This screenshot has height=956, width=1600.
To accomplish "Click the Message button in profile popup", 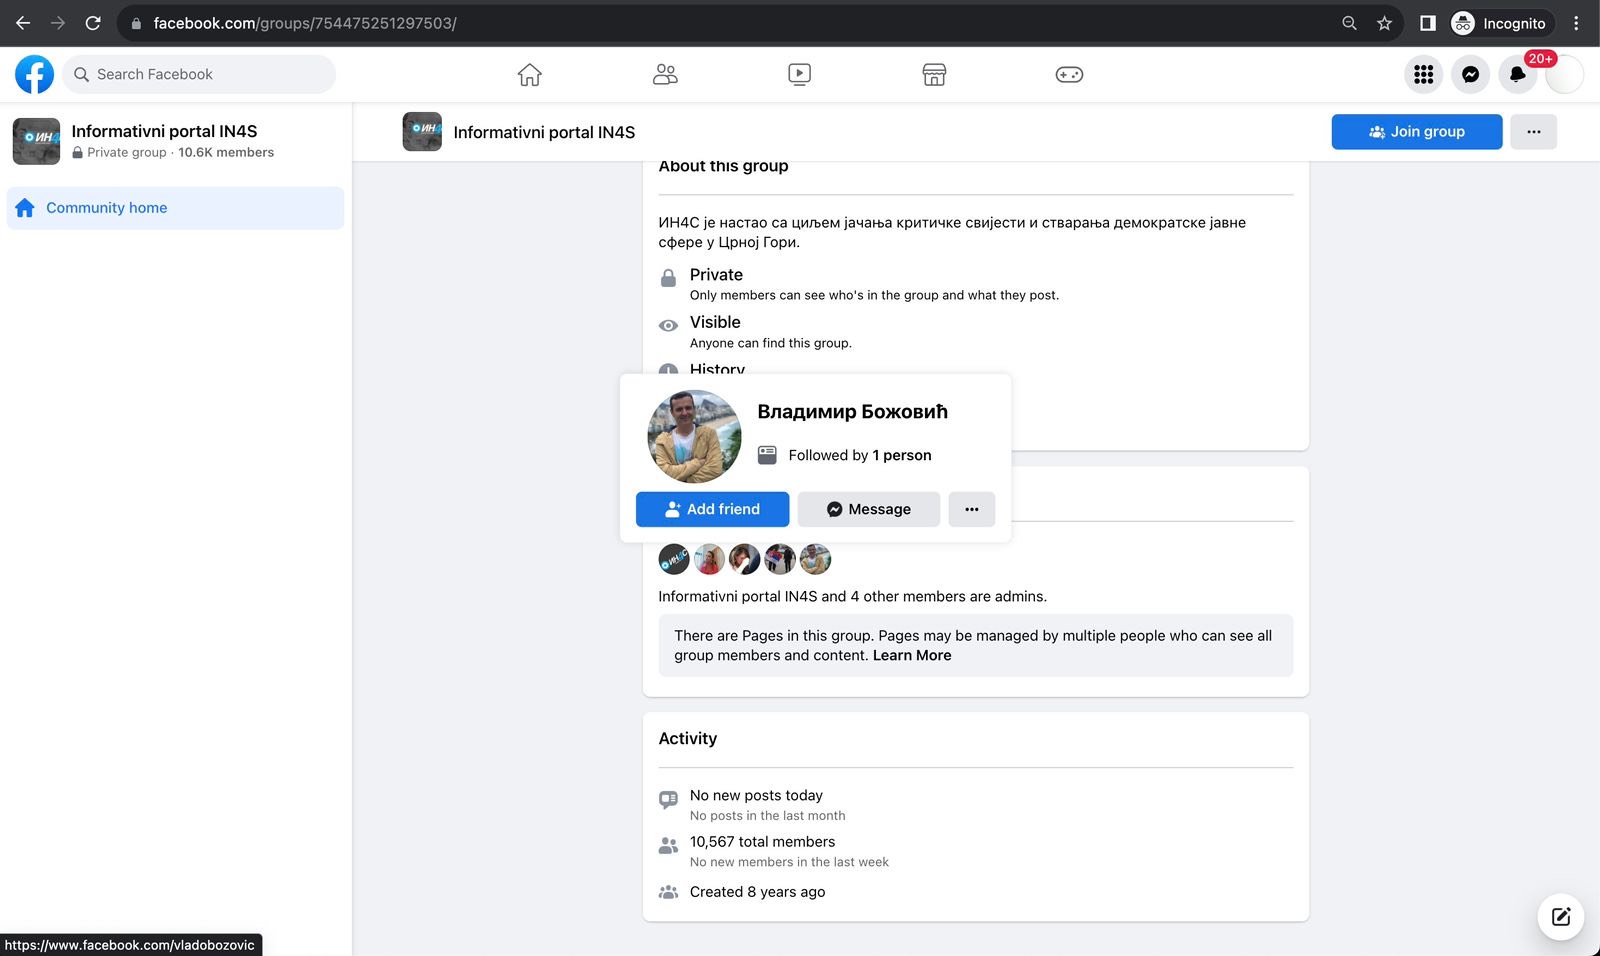I will click(869, 509).
